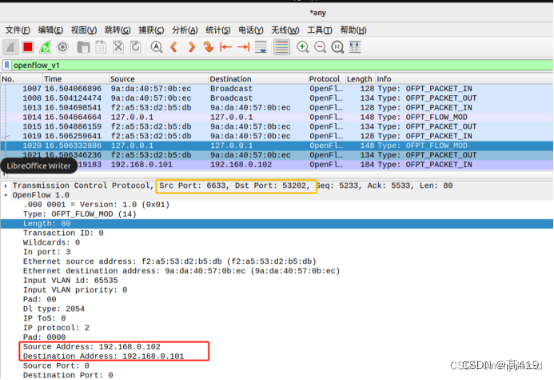Restart the current capture using green fin
554x380 pixels.
point(45,47)
